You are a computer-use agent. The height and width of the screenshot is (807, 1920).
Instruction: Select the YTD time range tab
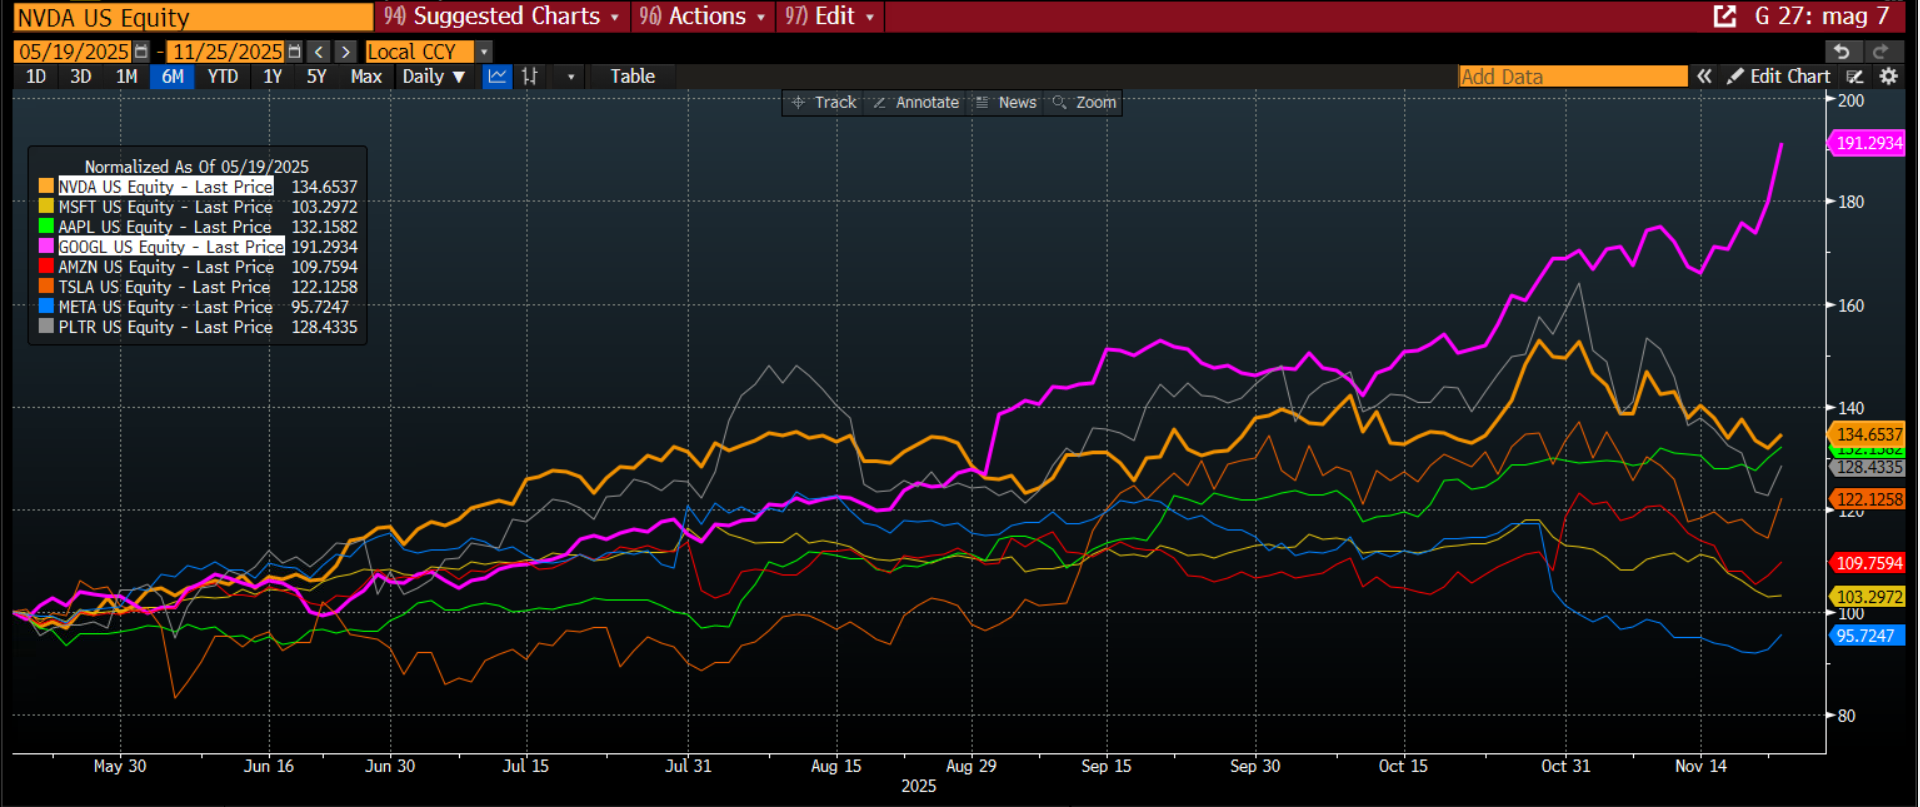[222, 76]
